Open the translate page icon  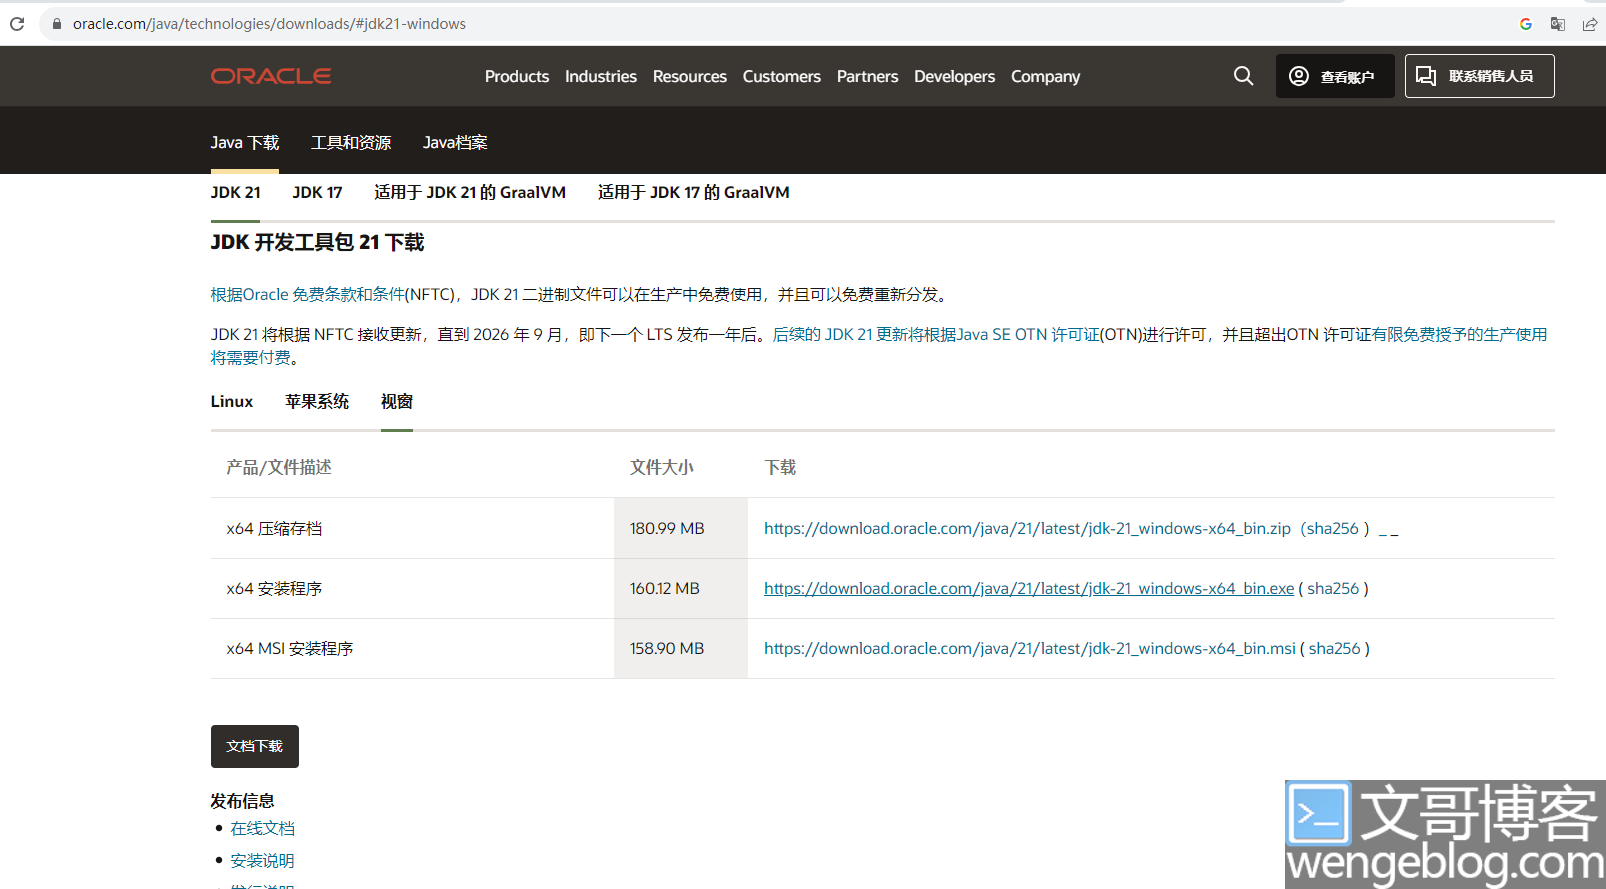(1558, 24)
